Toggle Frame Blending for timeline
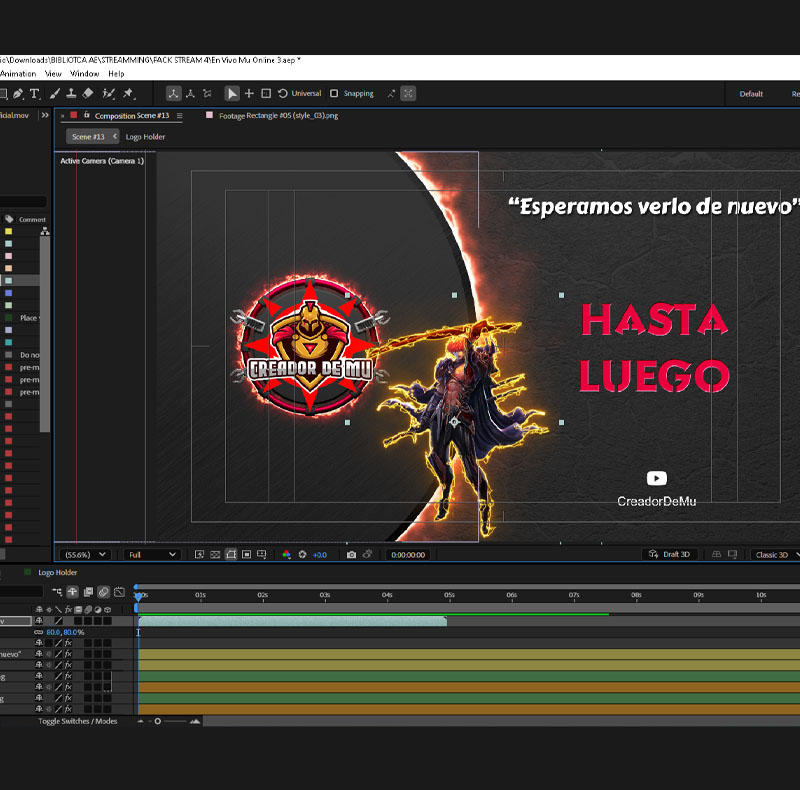Screen dimensions: 800x790 click(88, 592)
